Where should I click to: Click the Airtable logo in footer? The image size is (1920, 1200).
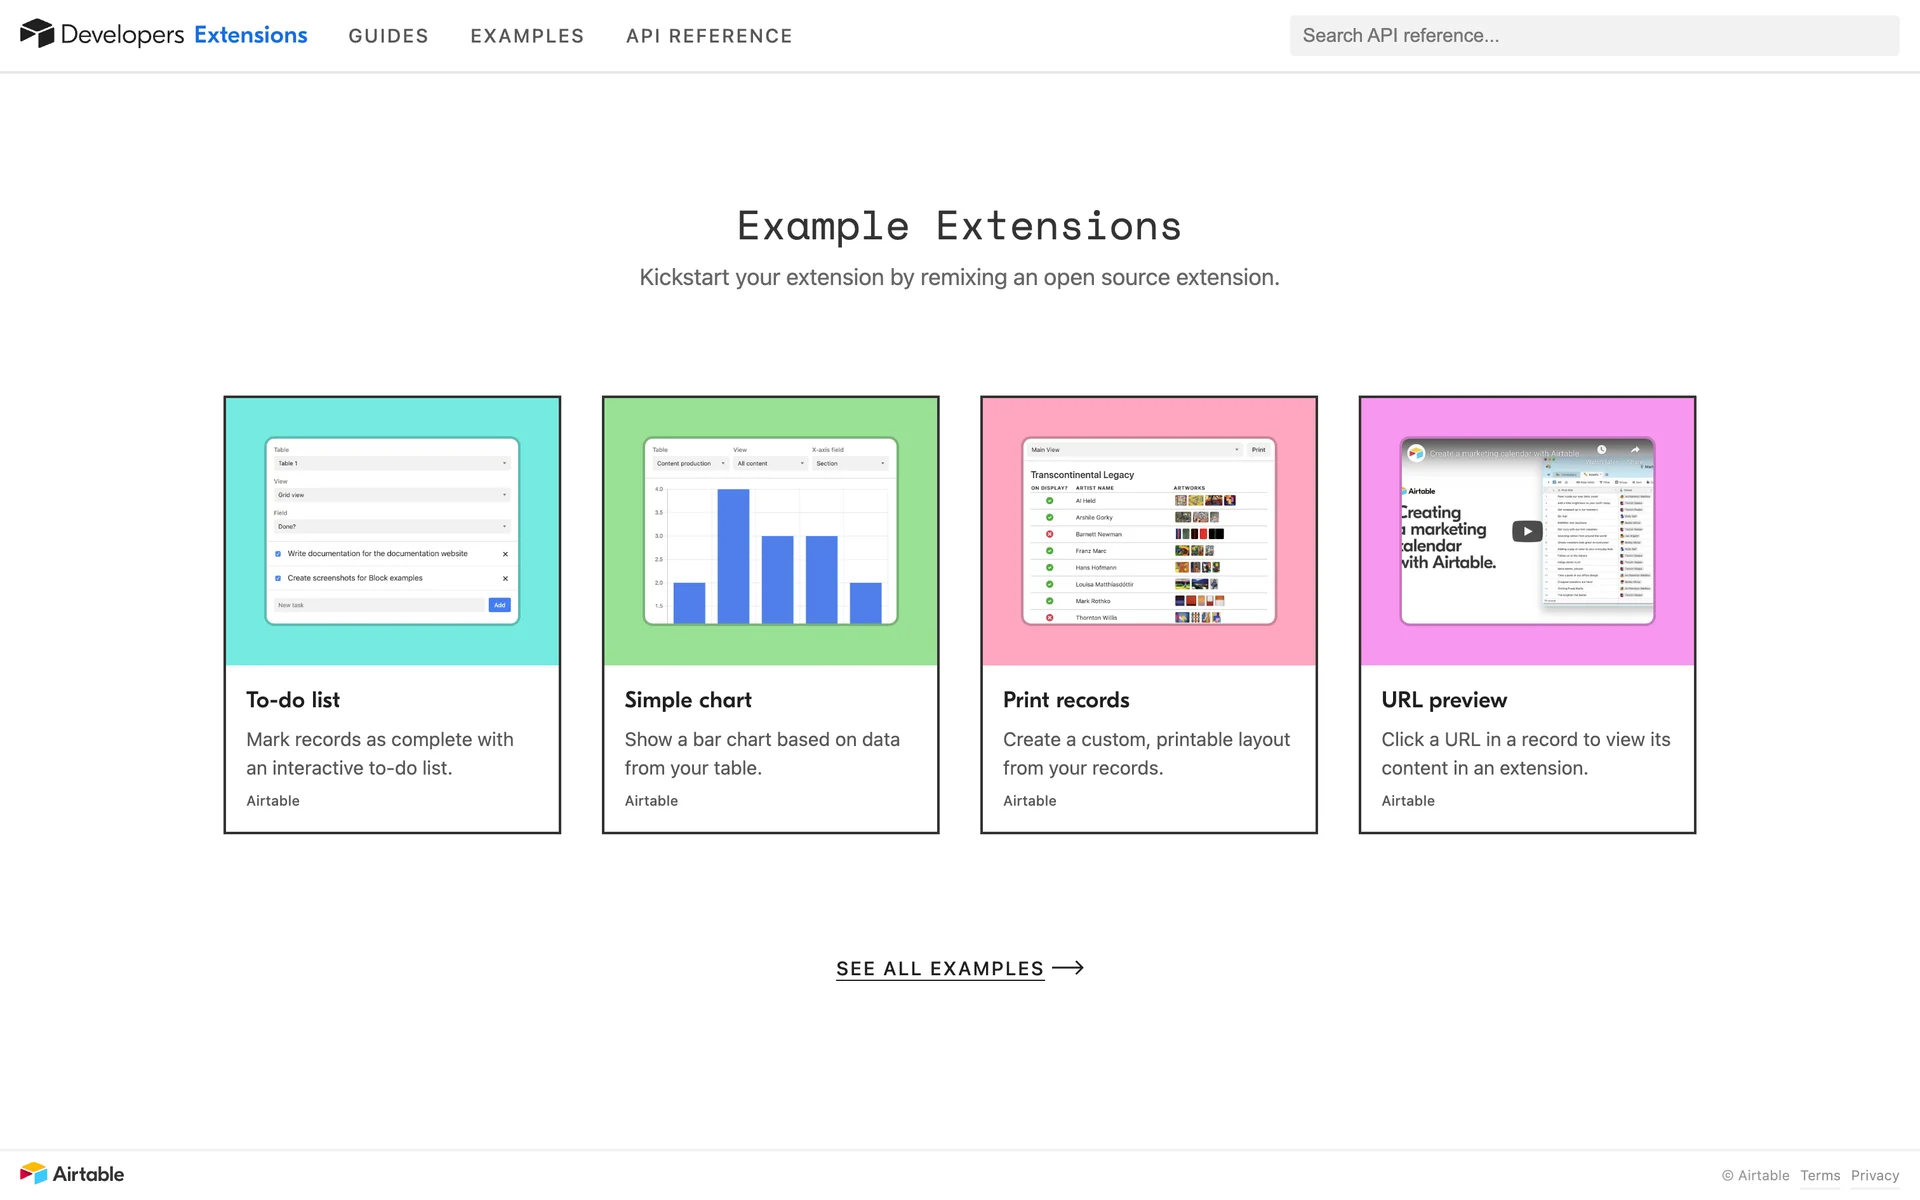[72, 1173]
